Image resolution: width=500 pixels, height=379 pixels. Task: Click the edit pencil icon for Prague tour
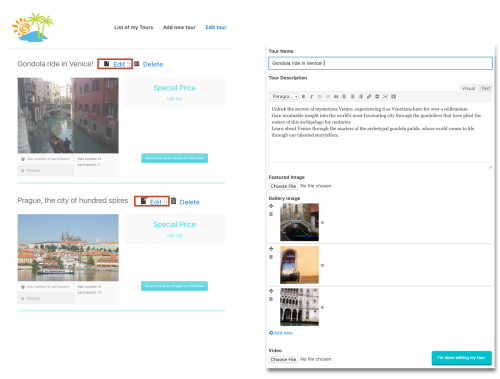pyautogui.click(x=144, y=201)
